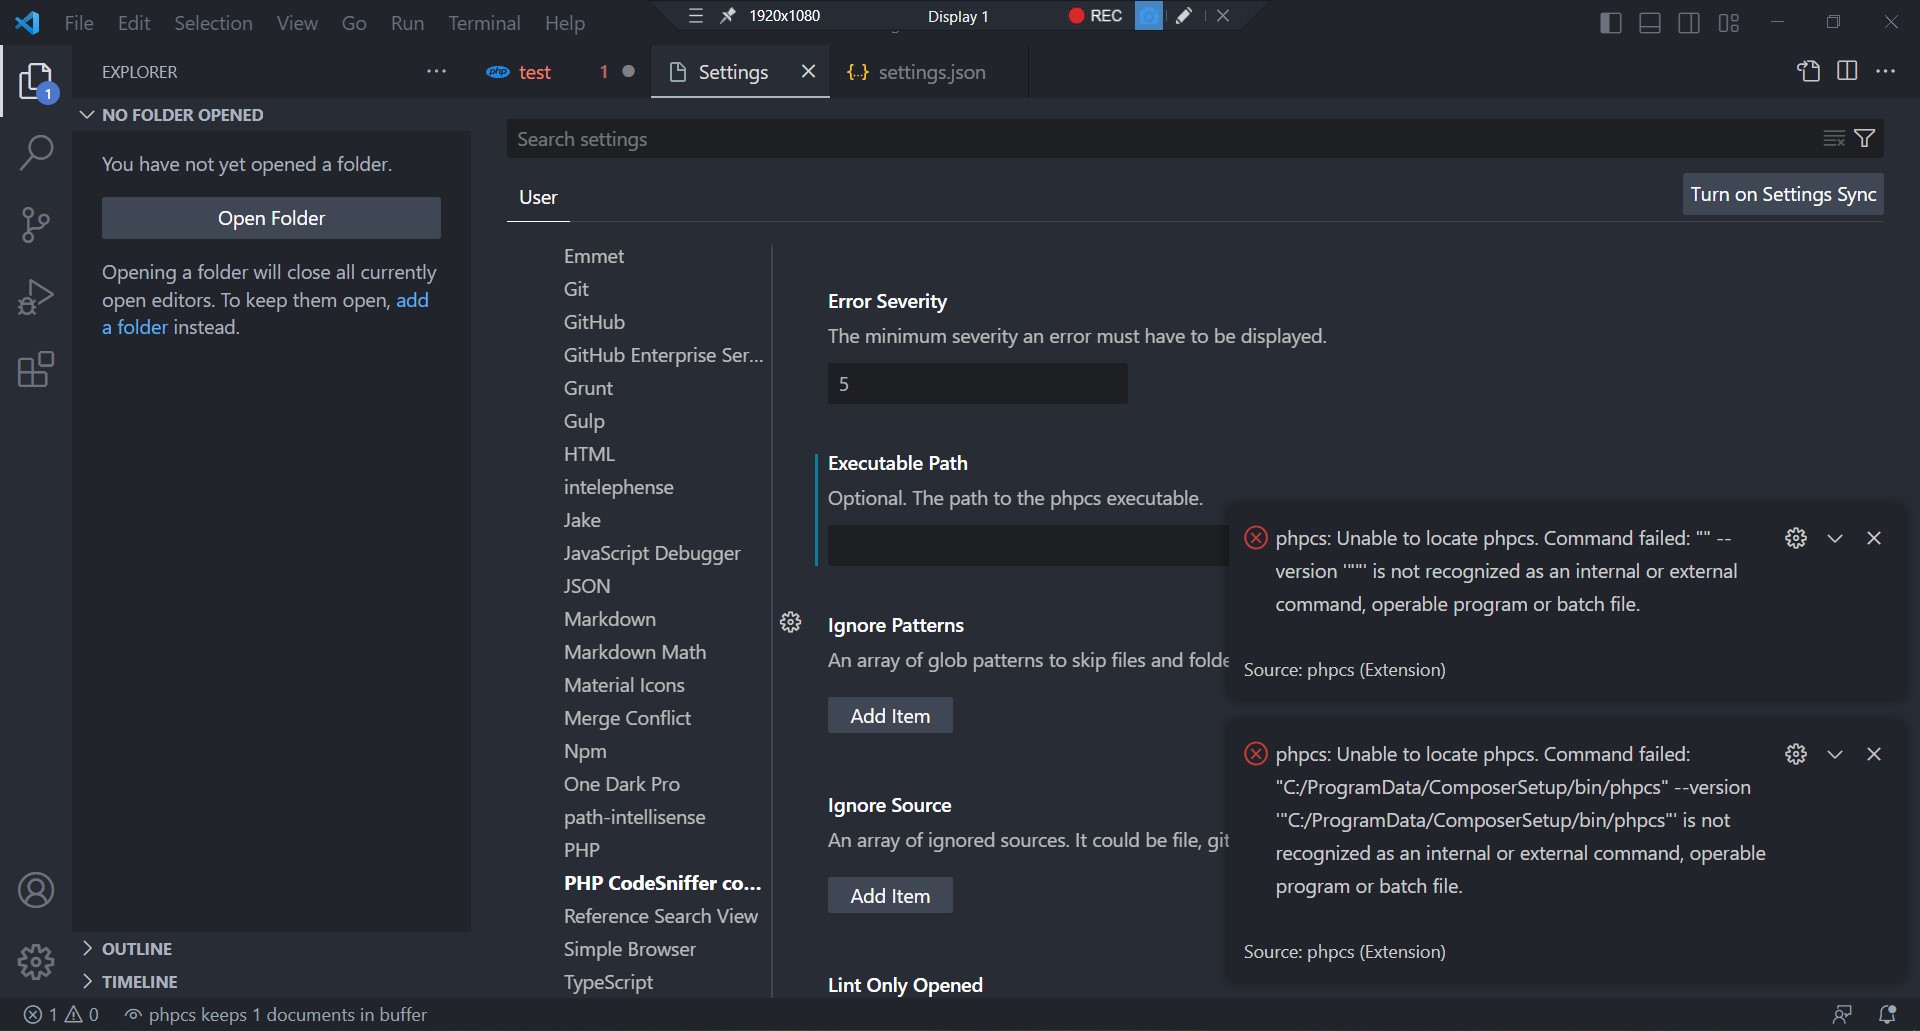This screenshot has width=1920, height=1031.
Task: Toggle bottom panel layout icon
Action: (1650, 22)
